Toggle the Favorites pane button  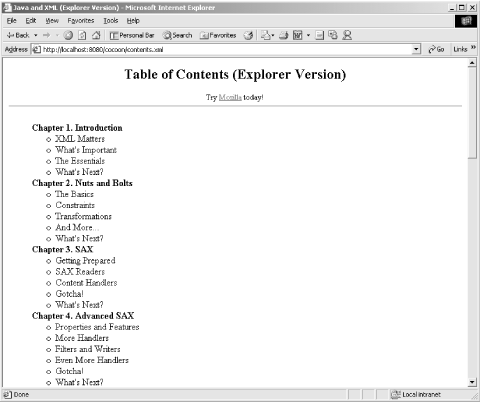[x=218, y=35]
